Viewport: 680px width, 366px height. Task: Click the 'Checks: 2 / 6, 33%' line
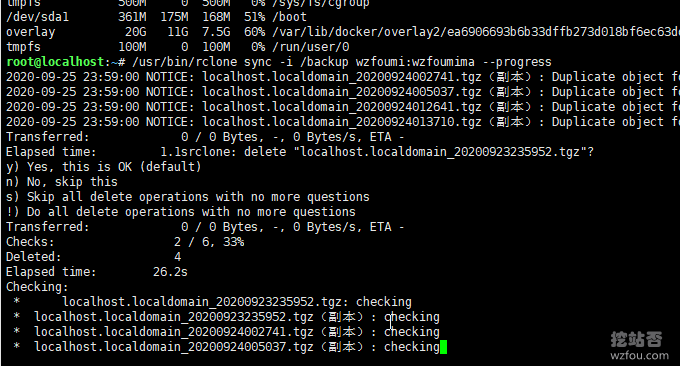(125, 242)
